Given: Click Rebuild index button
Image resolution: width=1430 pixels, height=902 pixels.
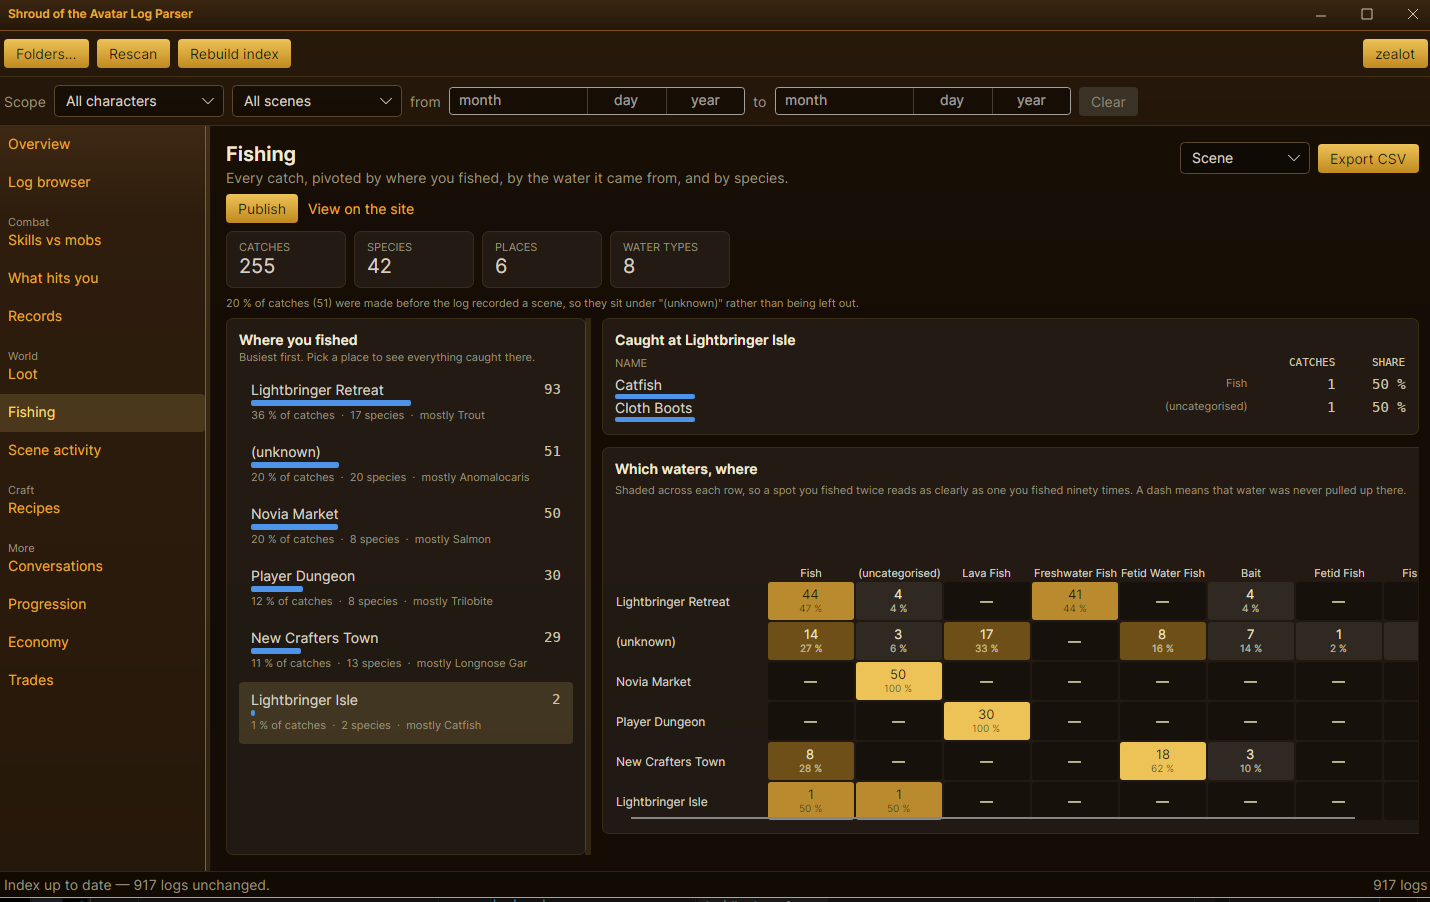Looking at the screenshot, I should point(234,54).
